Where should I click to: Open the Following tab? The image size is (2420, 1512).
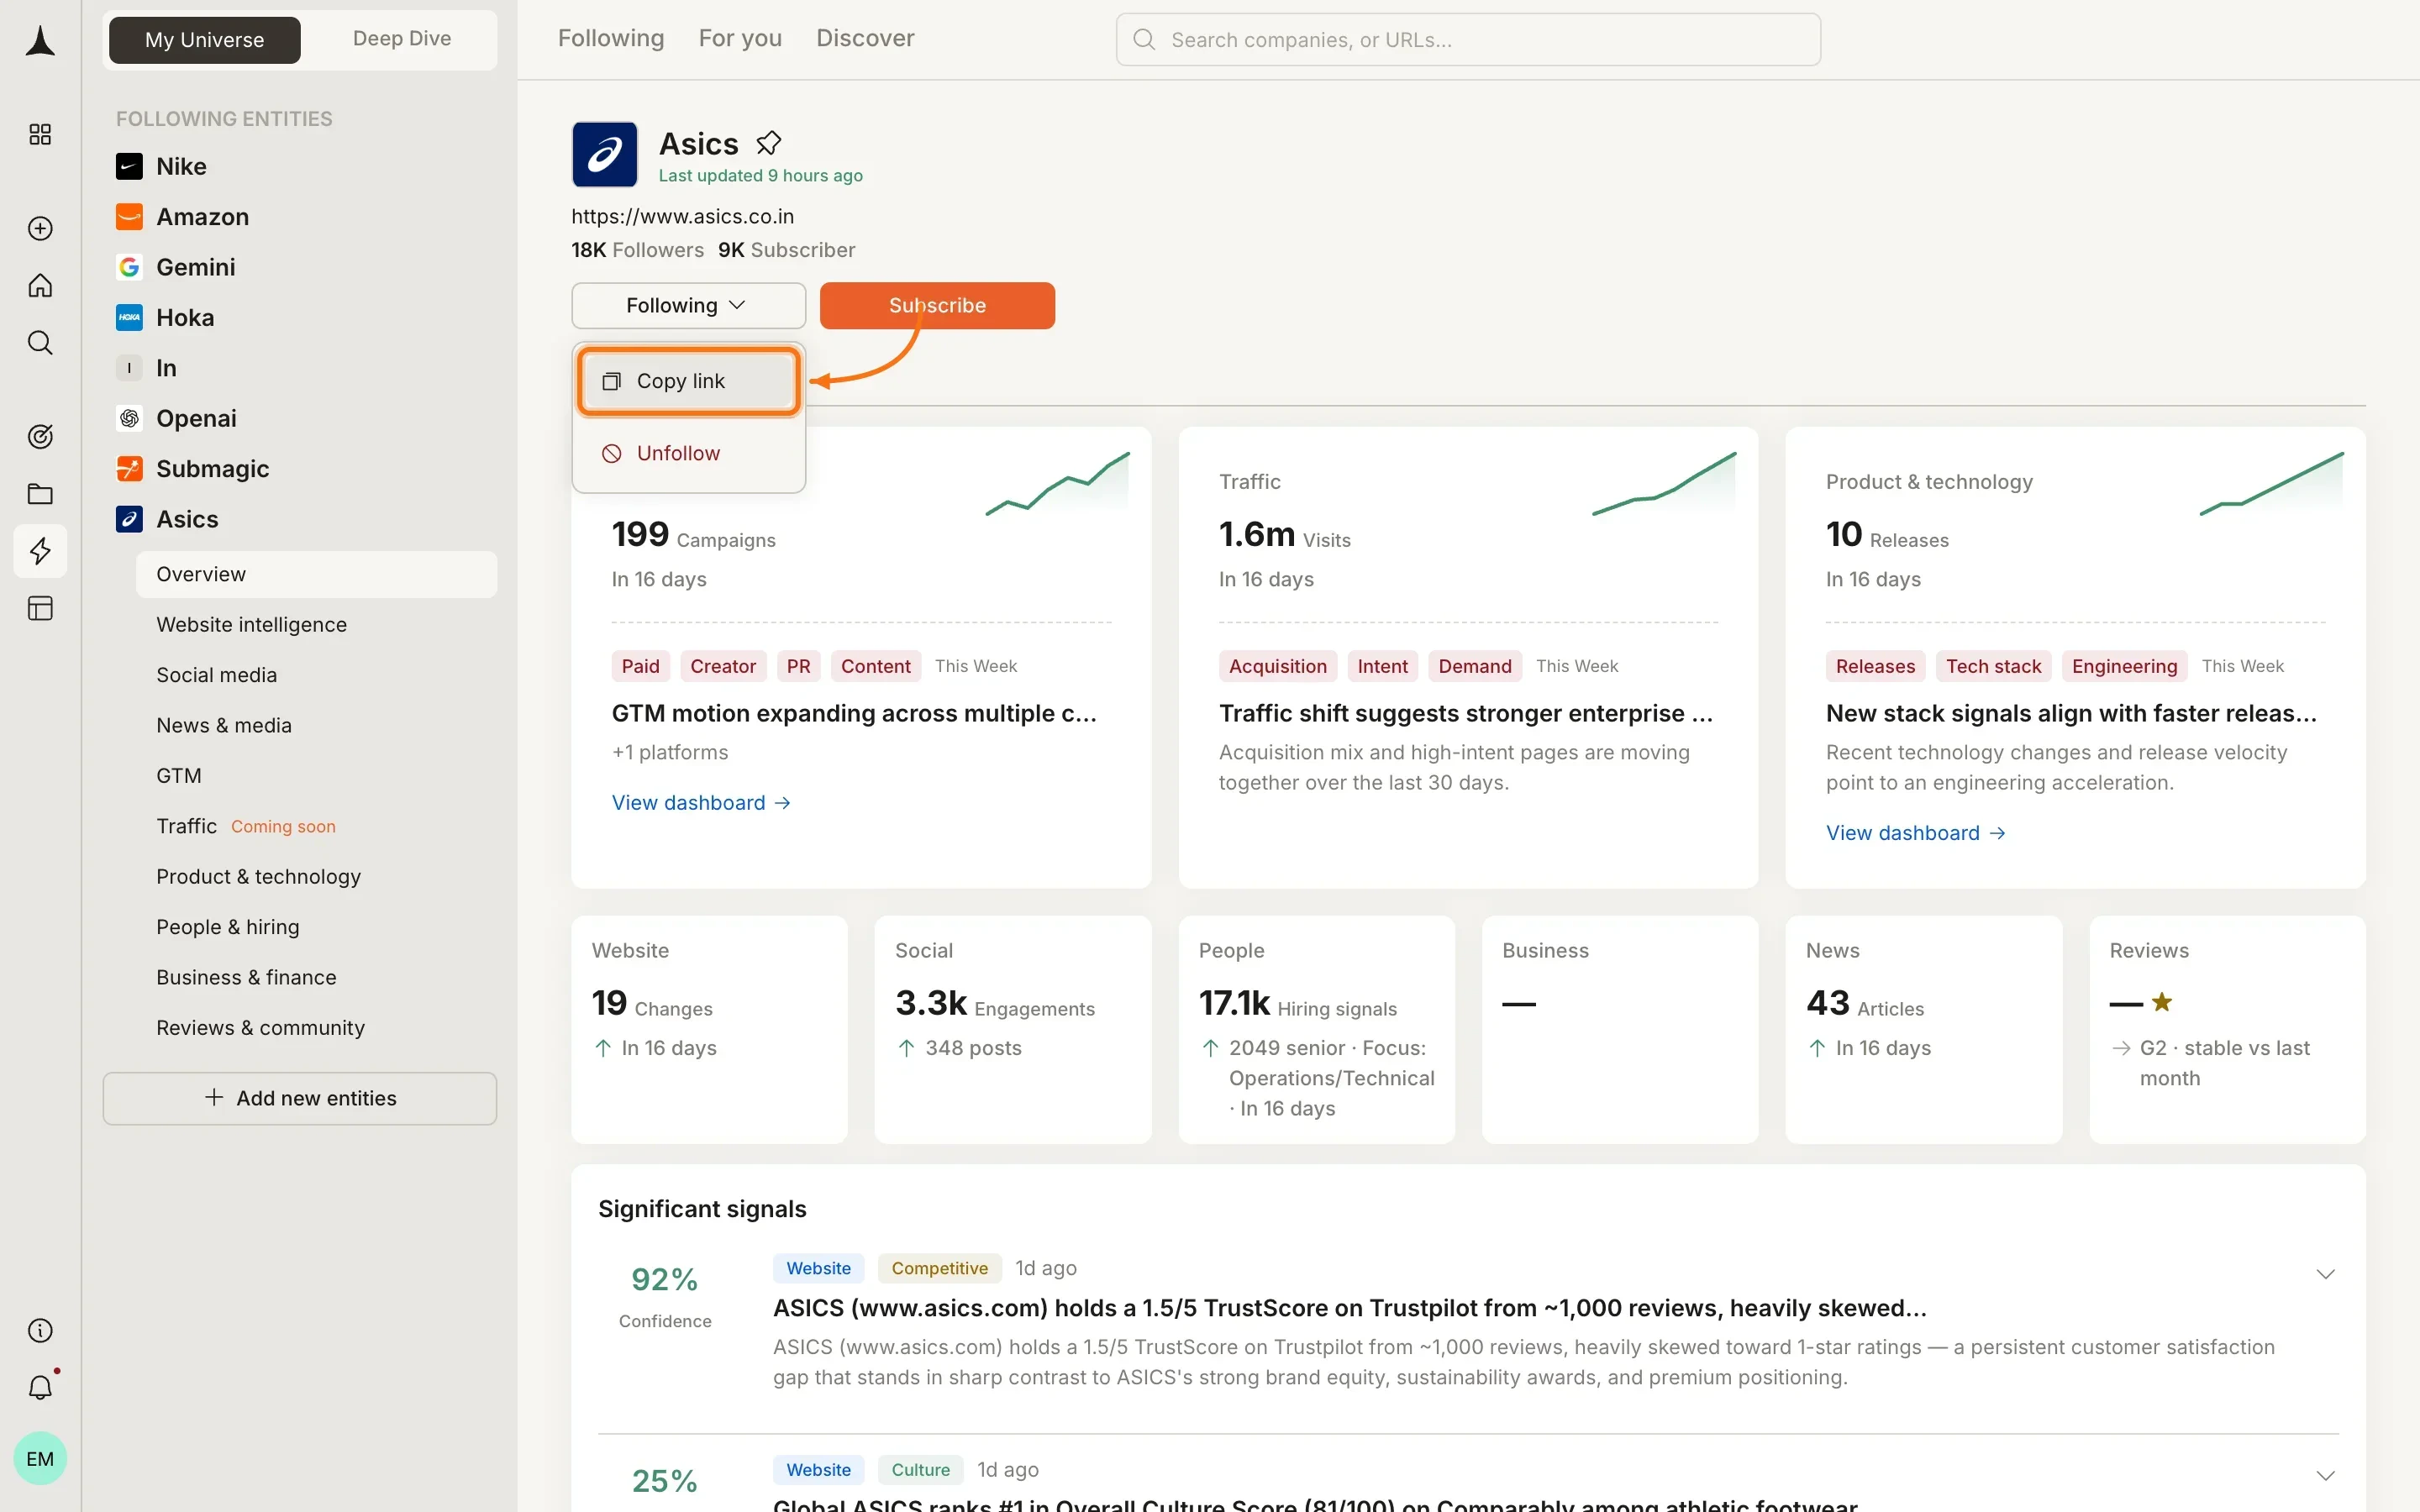pyautogui.click(x=611, y=38)
